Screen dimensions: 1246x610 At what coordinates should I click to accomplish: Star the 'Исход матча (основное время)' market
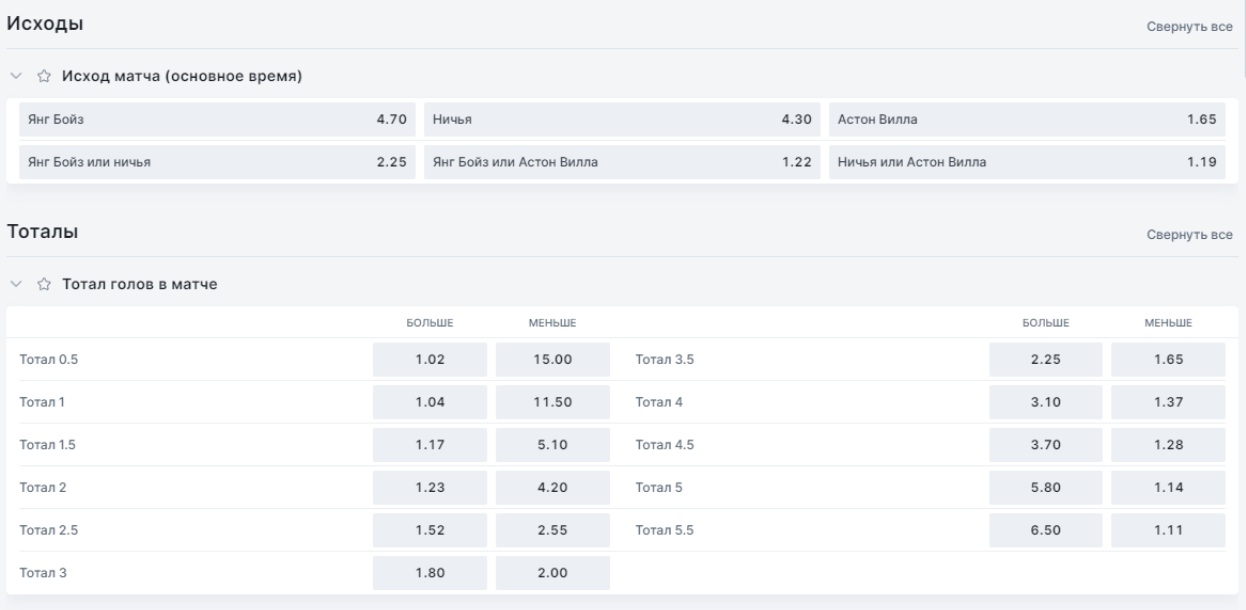tap(44, 76)
